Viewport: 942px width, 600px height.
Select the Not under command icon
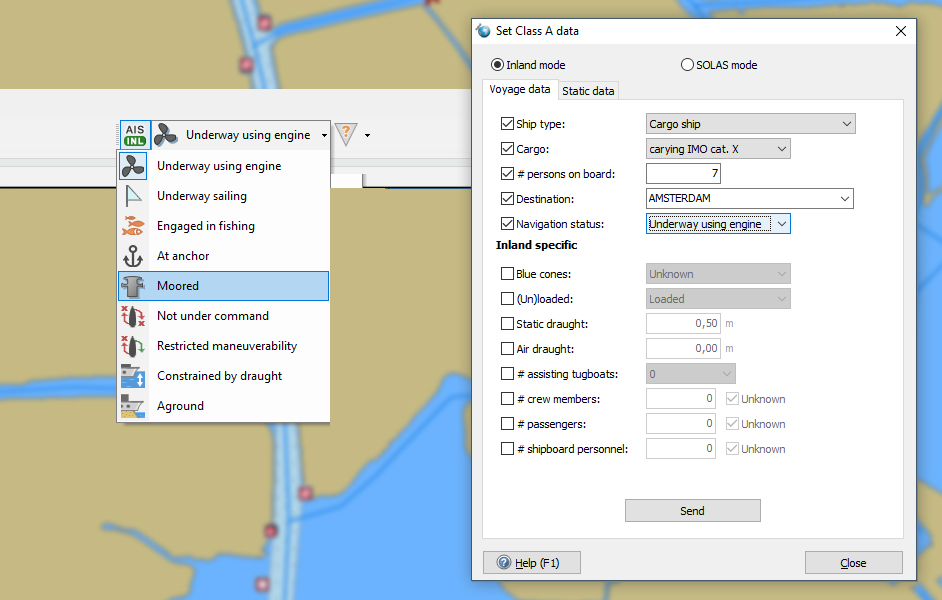[133, 316]
